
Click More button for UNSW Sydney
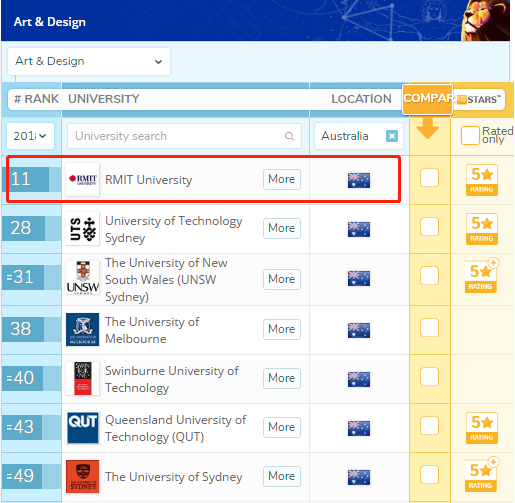(x=282, y=279)
